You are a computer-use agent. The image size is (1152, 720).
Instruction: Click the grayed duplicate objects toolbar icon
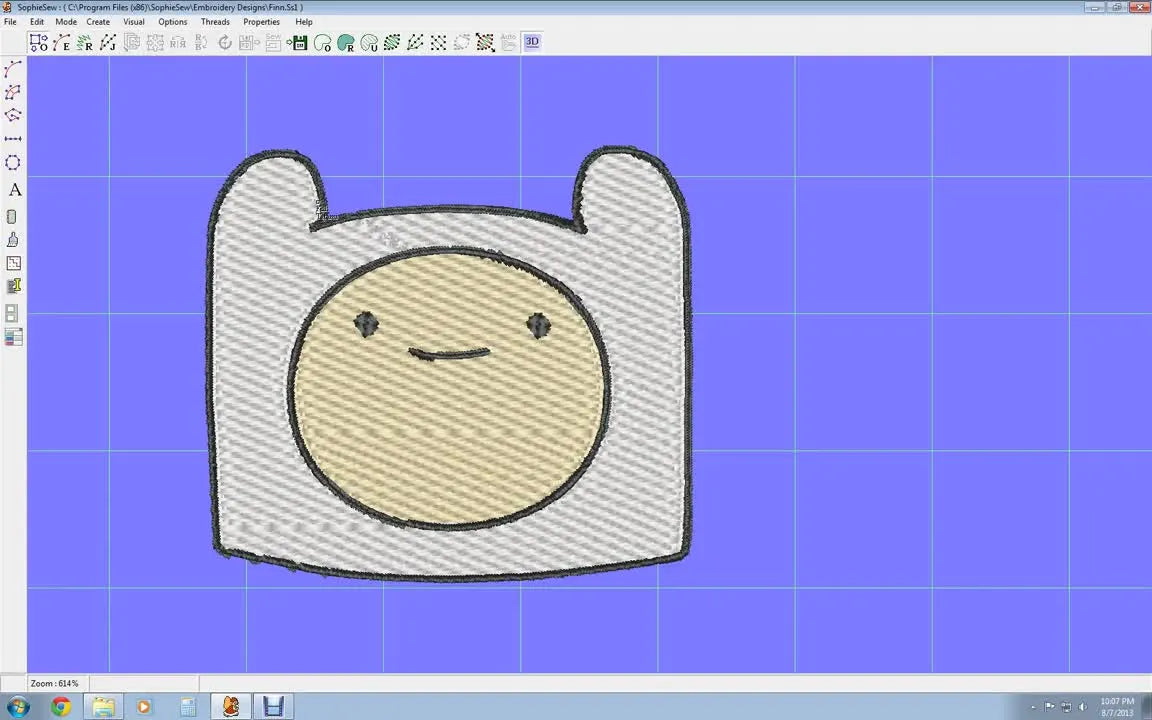click(132, 43)
